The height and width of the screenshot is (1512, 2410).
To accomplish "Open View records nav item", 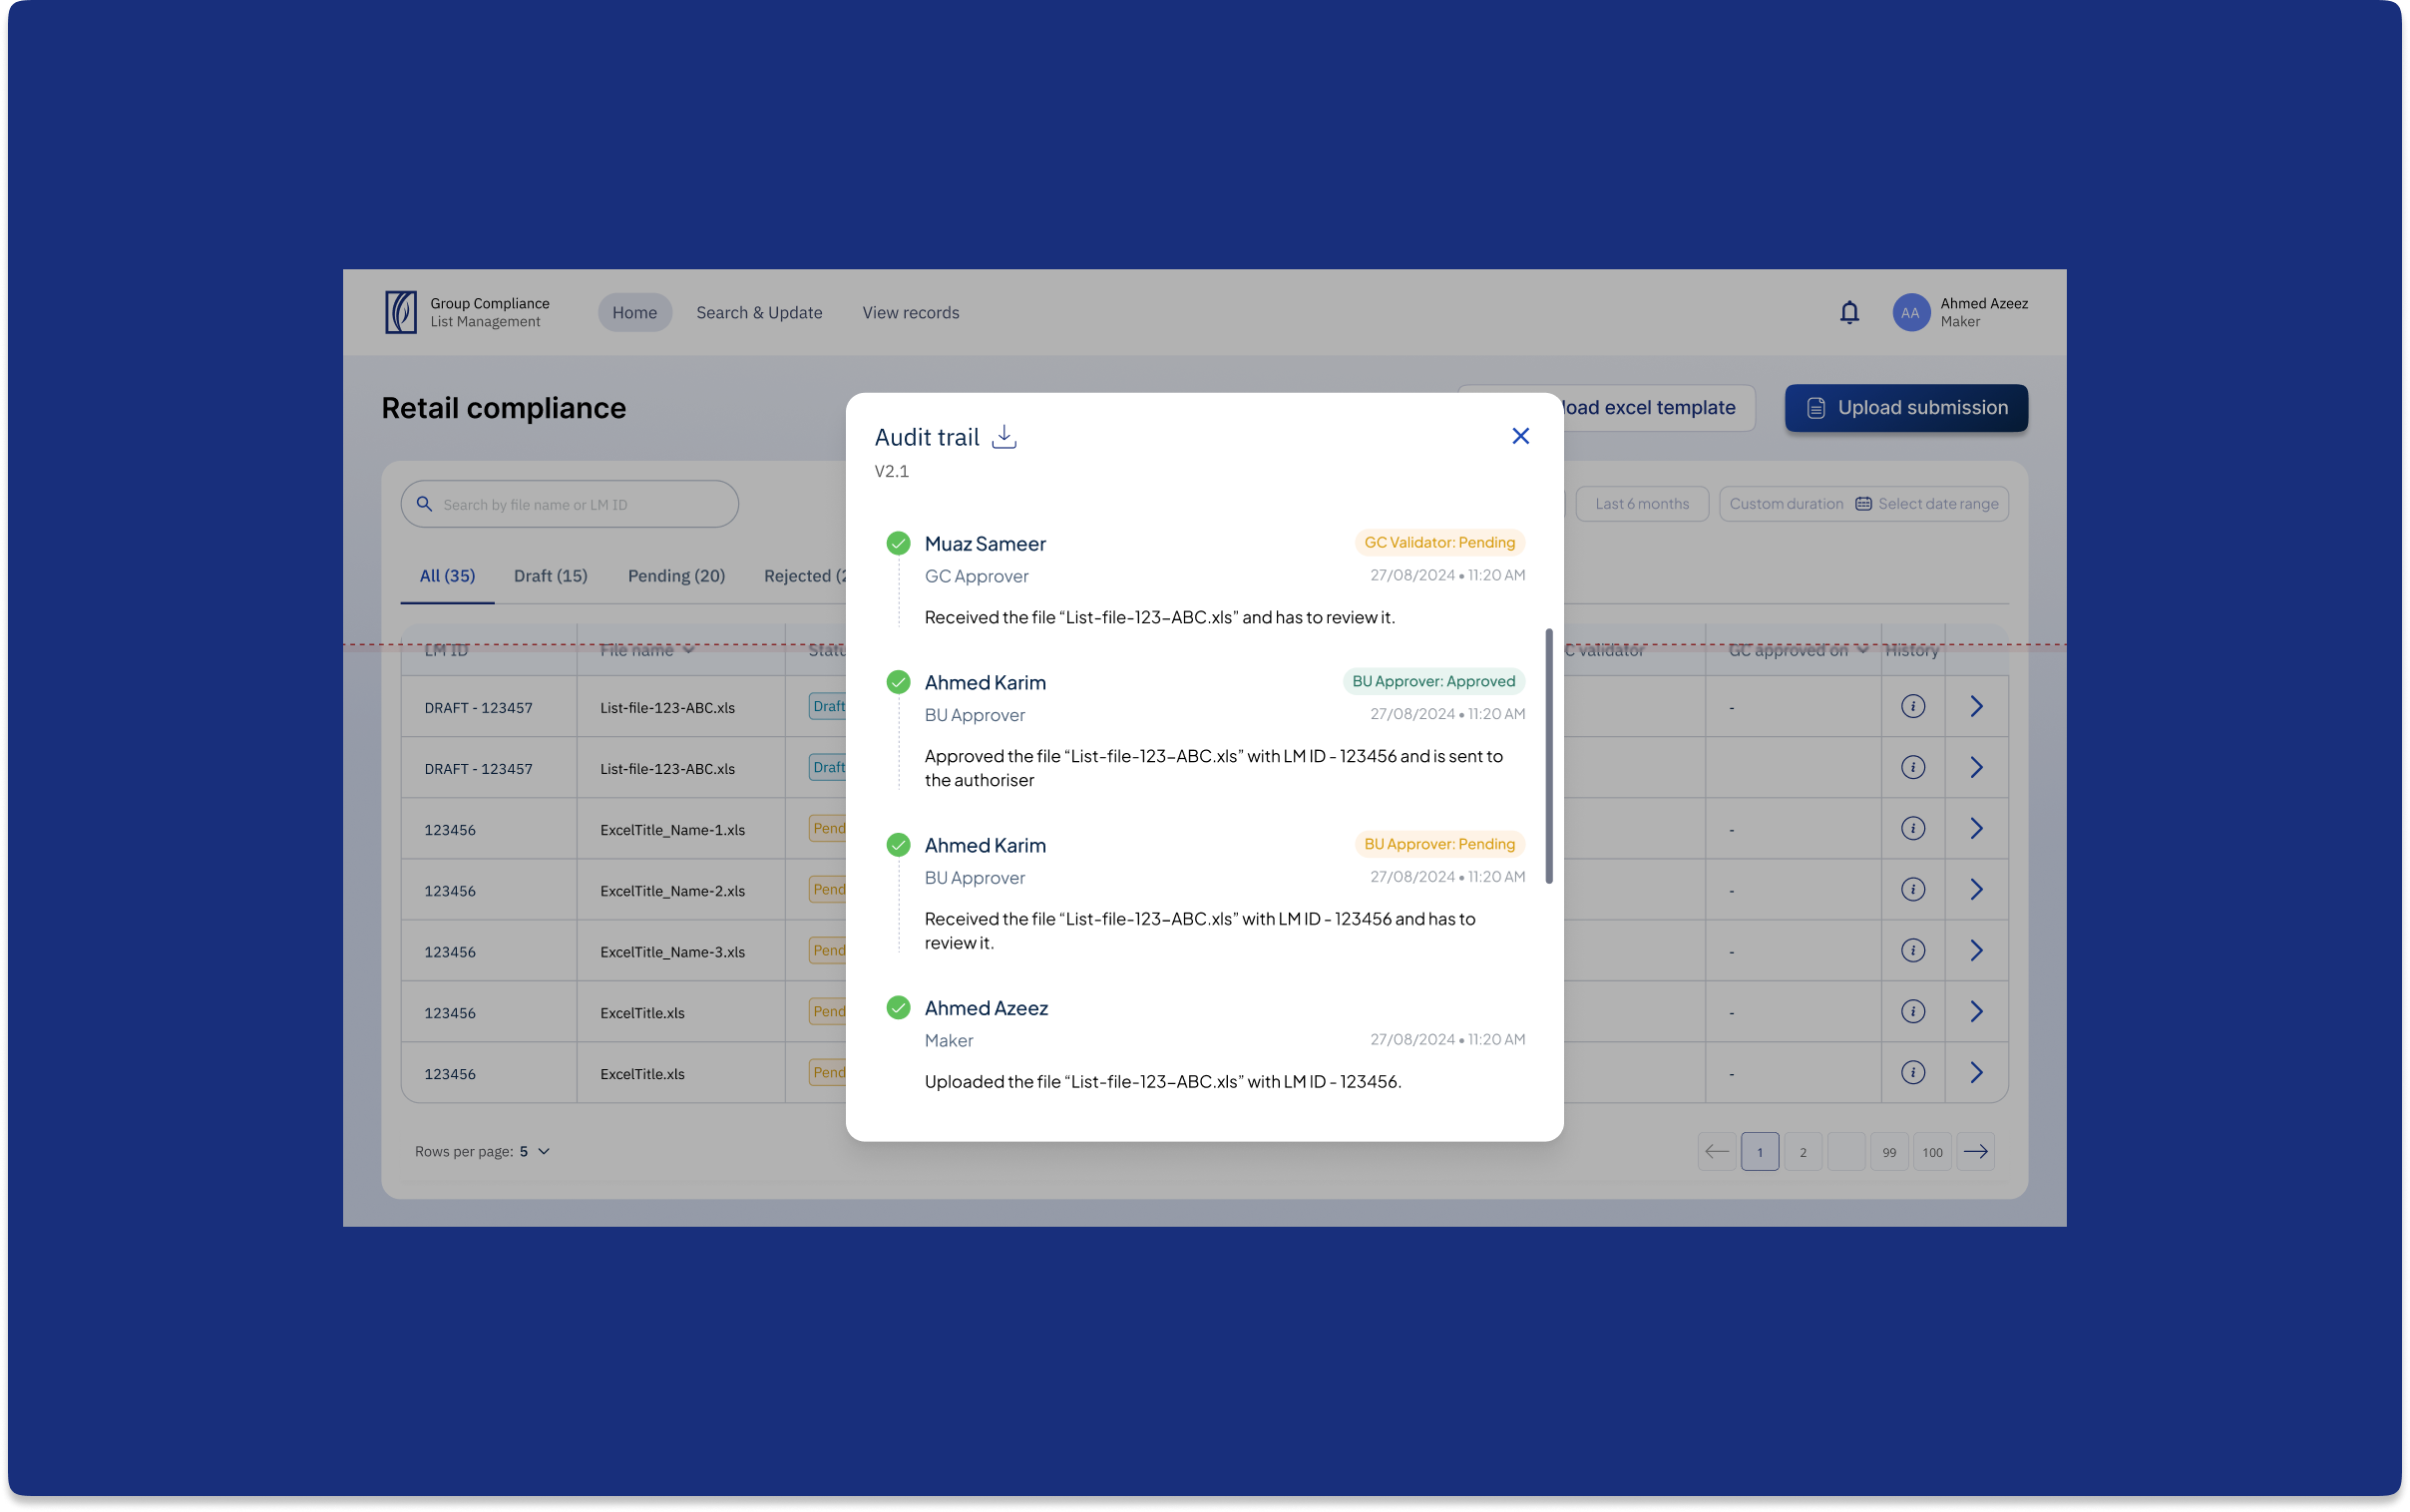I will coord(910,313).
